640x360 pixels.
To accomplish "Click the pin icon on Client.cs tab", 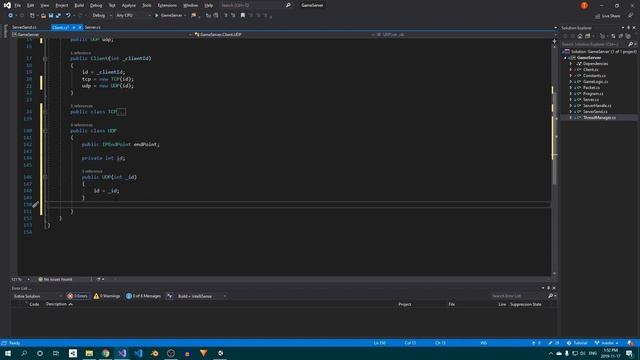I will 74,27.
